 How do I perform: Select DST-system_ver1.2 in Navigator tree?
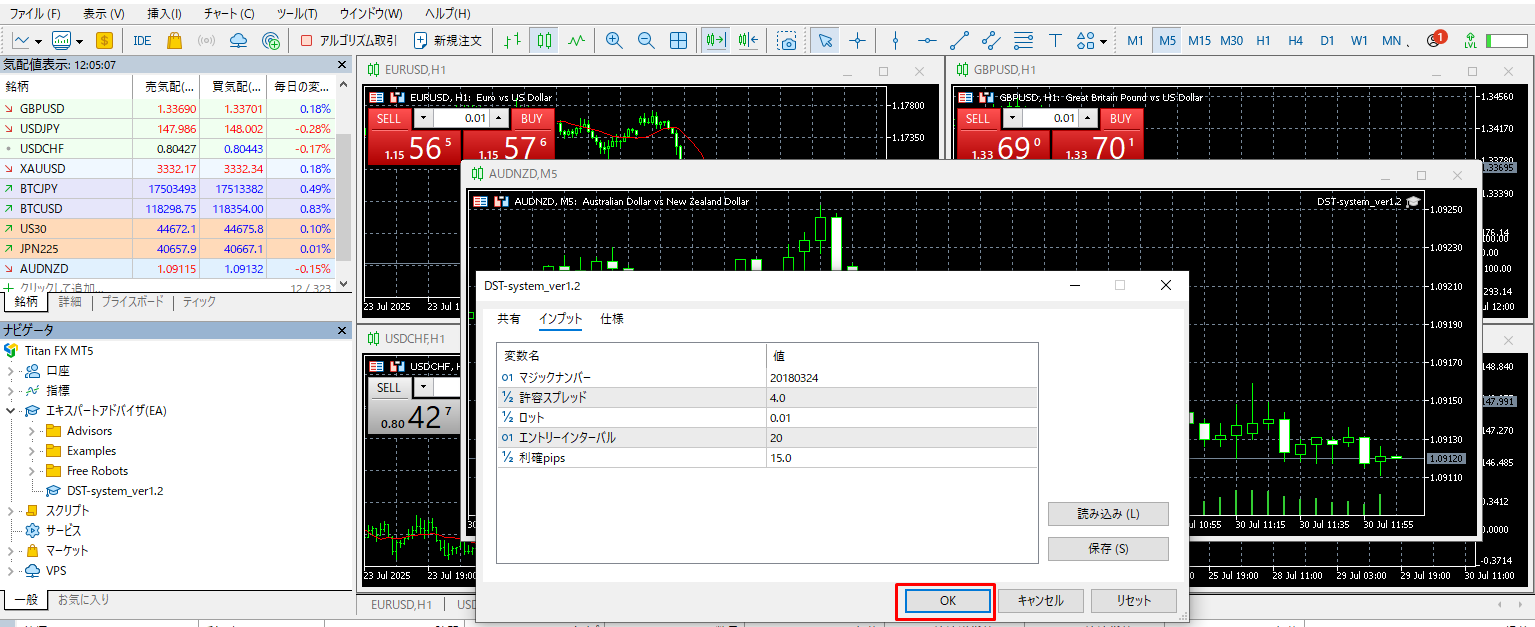coord(115,491)
